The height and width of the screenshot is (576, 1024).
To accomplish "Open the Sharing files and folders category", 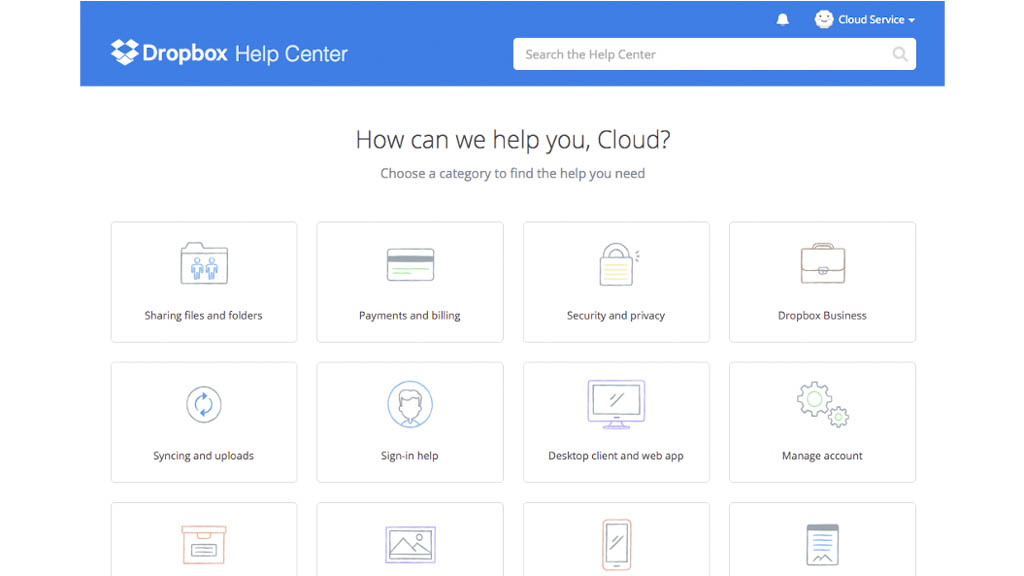I will click(x=203, y=281).
